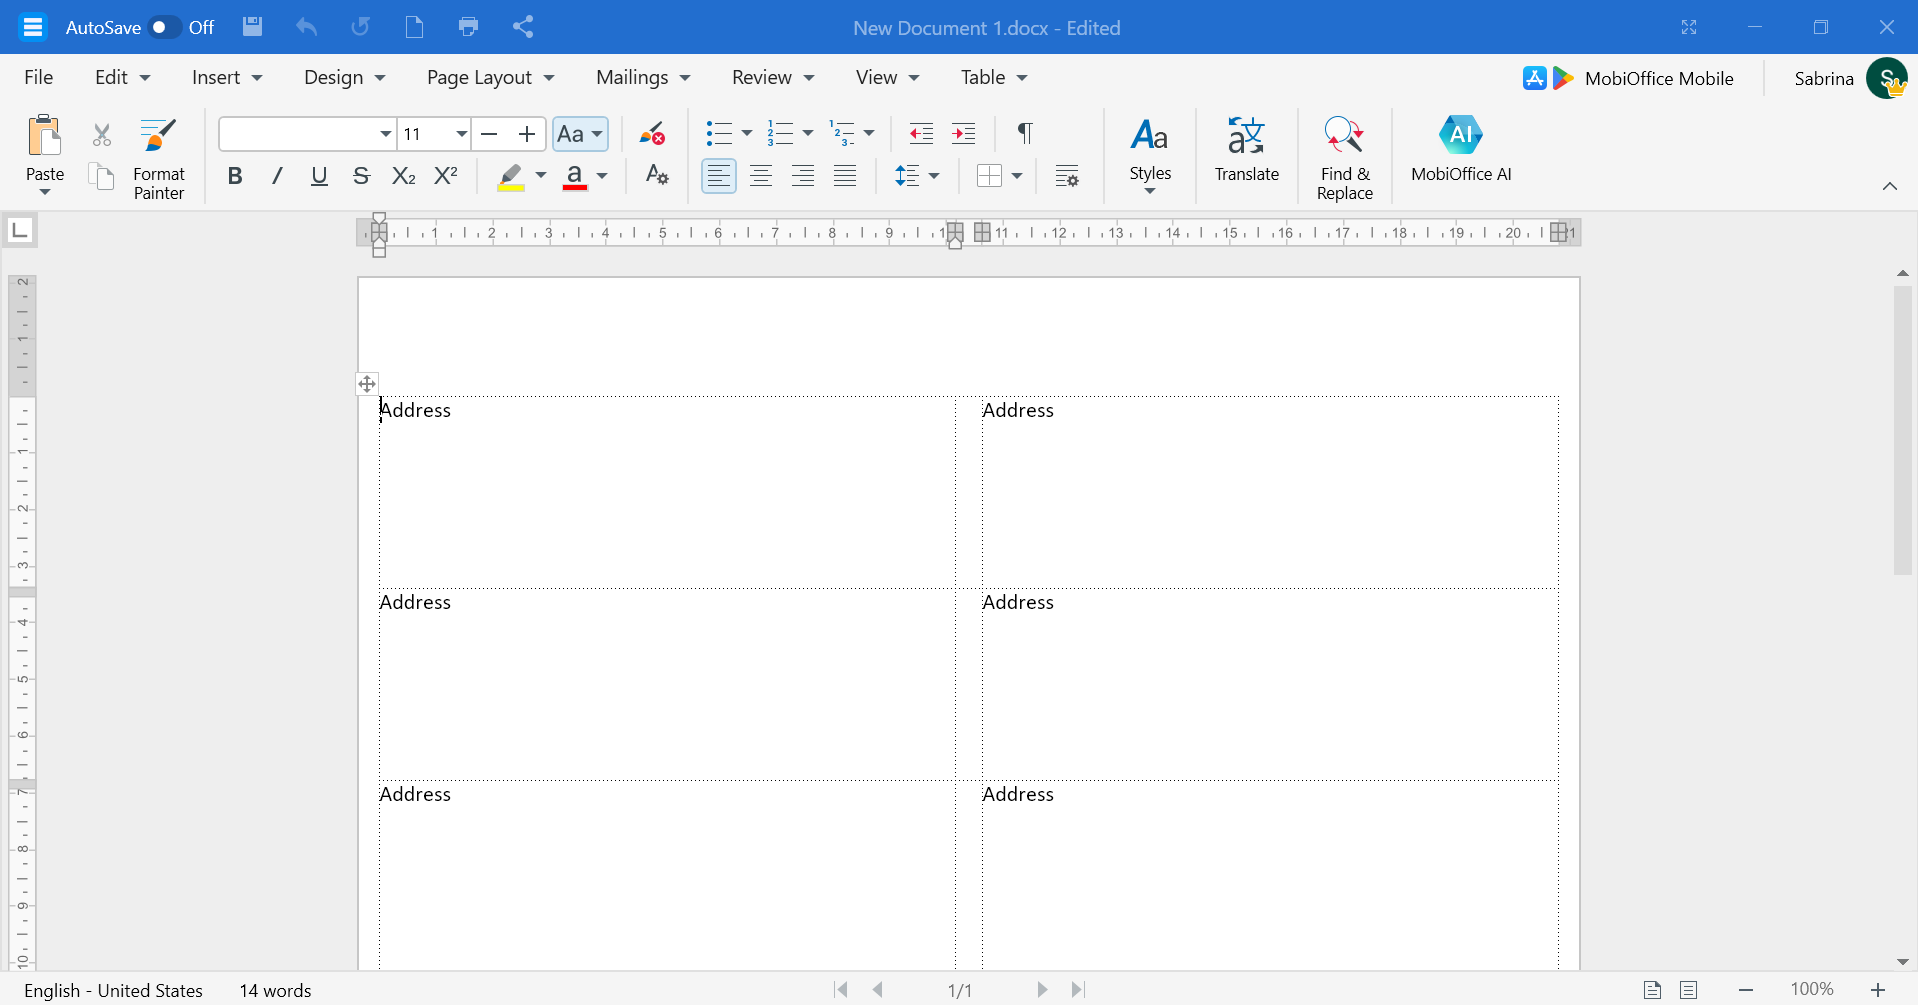Zoom out with minus button
Viewport: 1918px width, 1005px height.
click(1746, 990)
